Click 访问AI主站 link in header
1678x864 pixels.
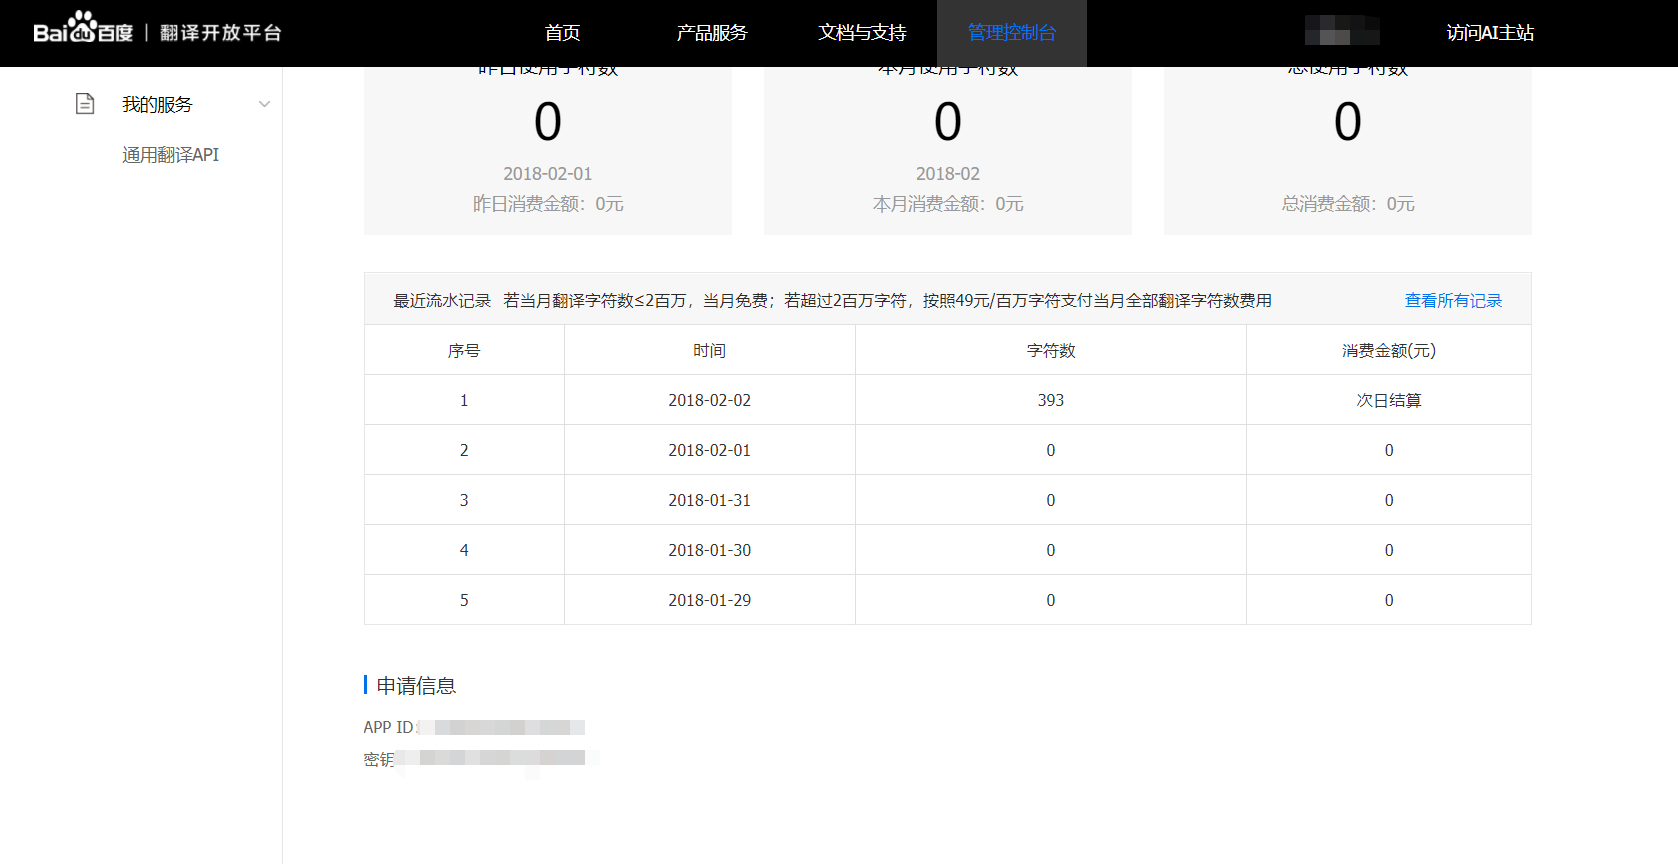tap(1490, 33)
